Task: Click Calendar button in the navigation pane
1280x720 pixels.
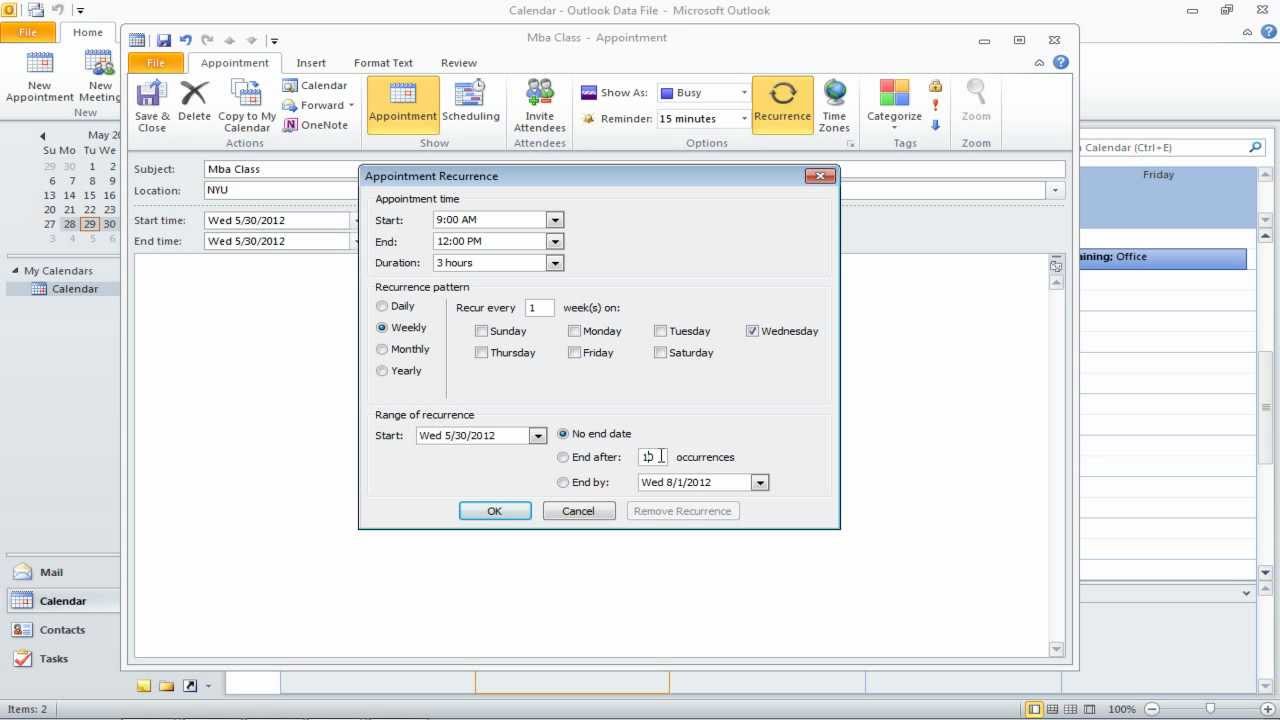Action: point(62,601)
